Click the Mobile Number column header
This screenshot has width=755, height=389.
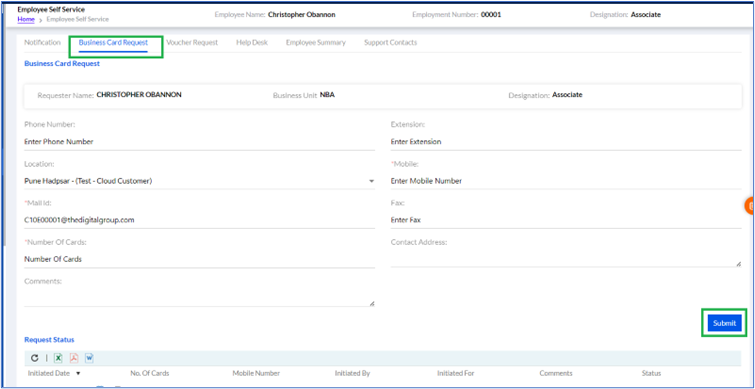pyautogui.click(x=256, y=374)
